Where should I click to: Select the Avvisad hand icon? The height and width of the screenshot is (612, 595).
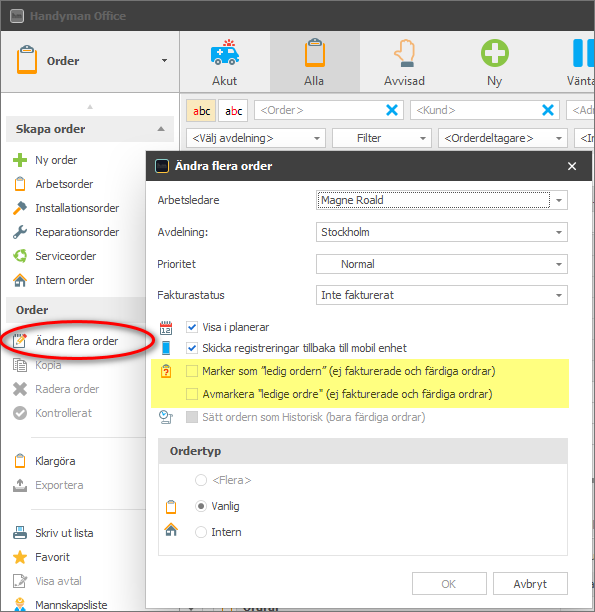point(404,53)
